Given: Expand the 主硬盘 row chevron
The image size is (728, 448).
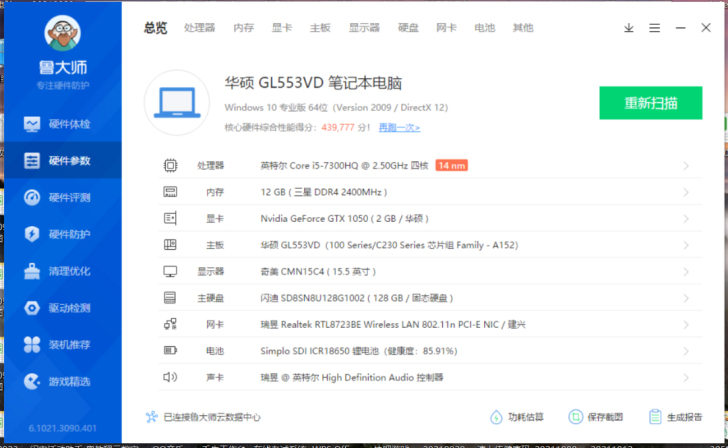Looking at the screenshot, I should (686, 298).
